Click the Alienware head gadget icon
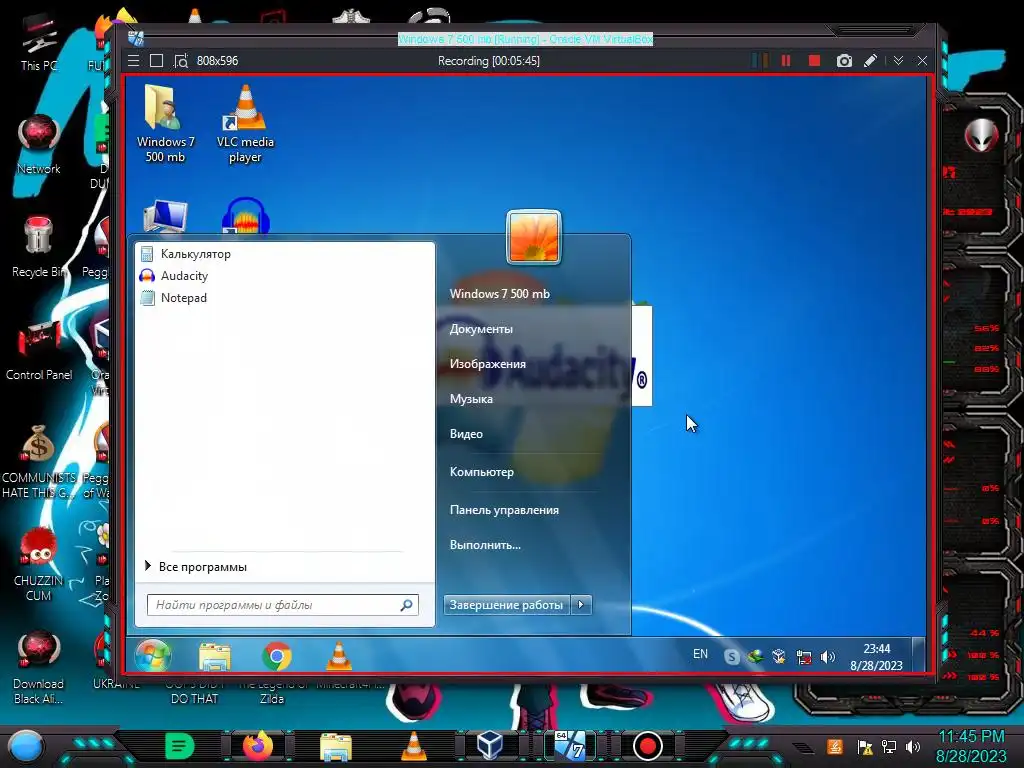This screenshot has height=768, width=1024. click(x=982, y=135)
